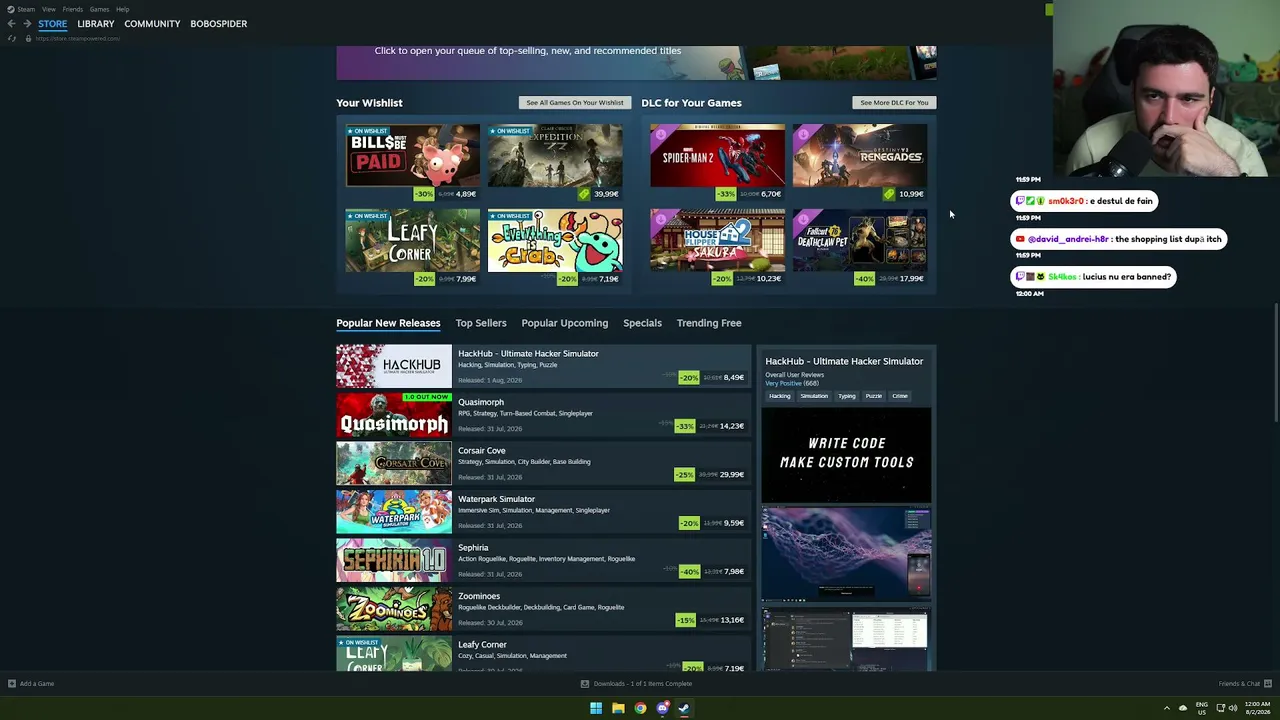
Task: Switch to the COMMUNITY section
Action: [152, 24]
